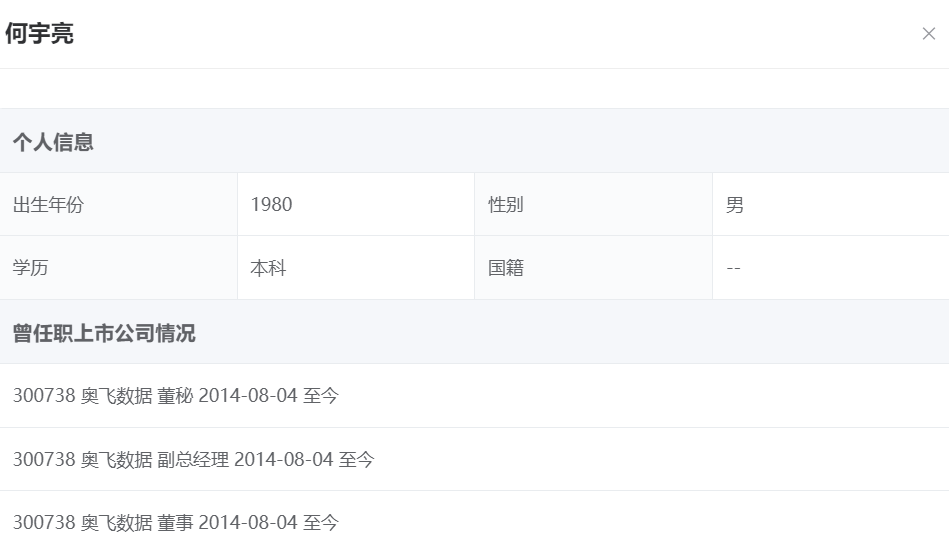The width and height of the screenshot is (949, 550).
Task: Click the 2014-08-04 date in 董秘 row
Action: click(x=248, y=396)
